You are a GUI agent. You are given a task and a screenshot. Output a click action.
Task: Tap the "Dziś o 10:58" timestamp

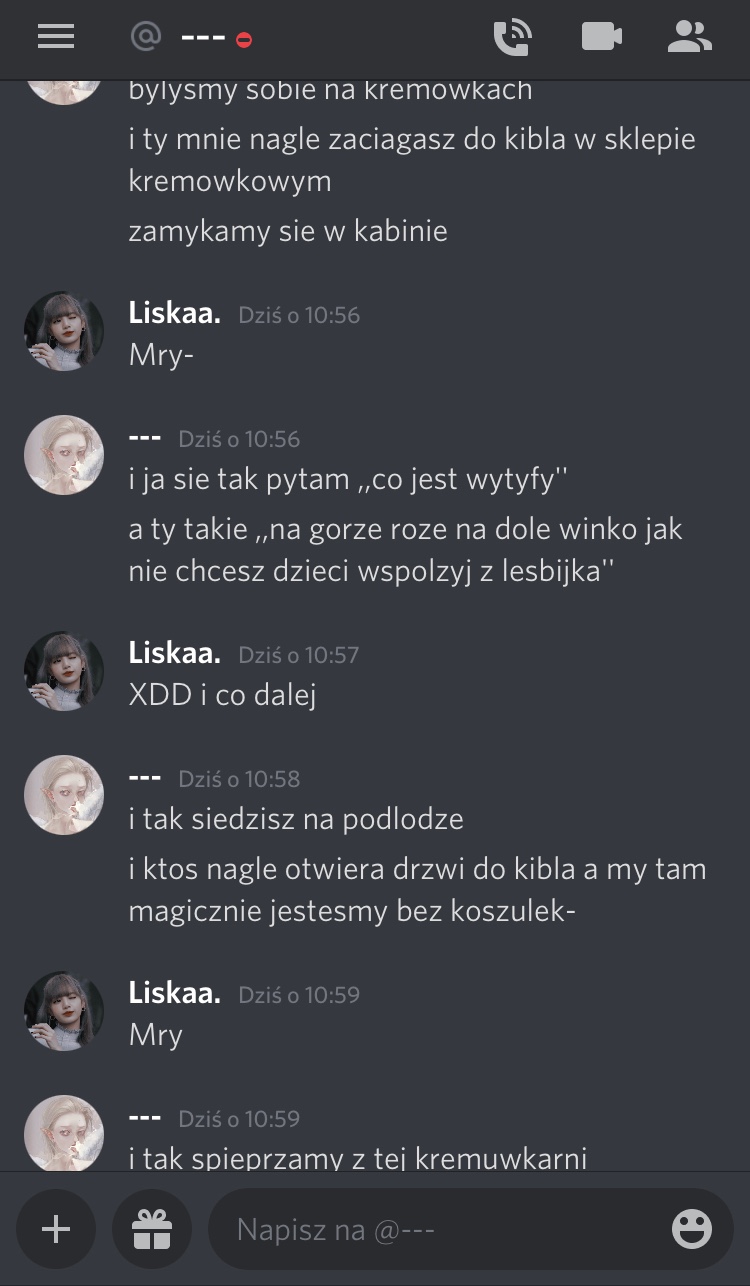pyautogui.click(x=239, y=779)
